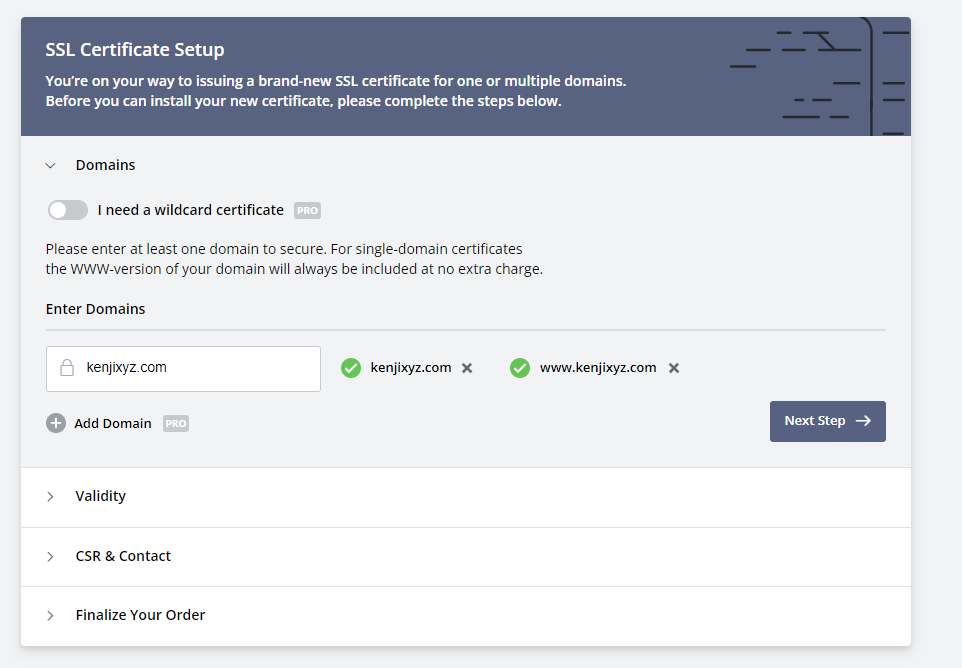Open the CSR & Contact section title
The height and width of the screenshot is (668, 962).
point(123,556)
